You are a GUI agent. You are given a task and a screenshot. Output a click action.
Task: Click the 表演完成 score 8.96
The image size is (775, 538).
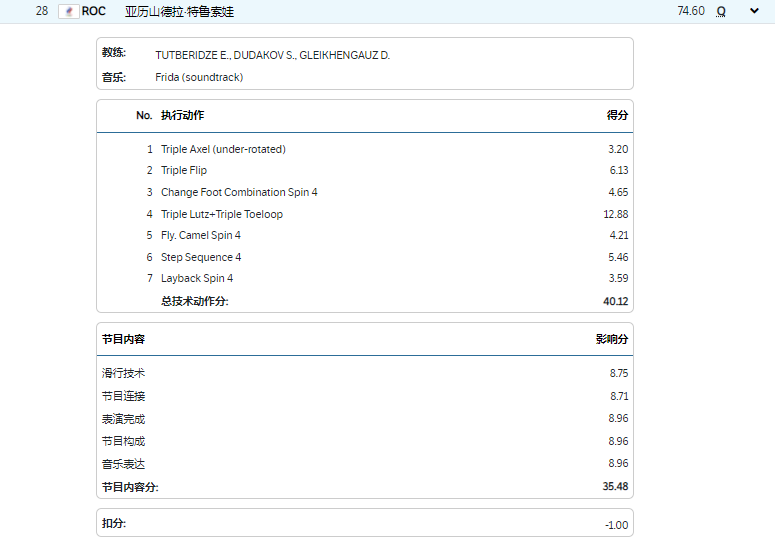618,418
